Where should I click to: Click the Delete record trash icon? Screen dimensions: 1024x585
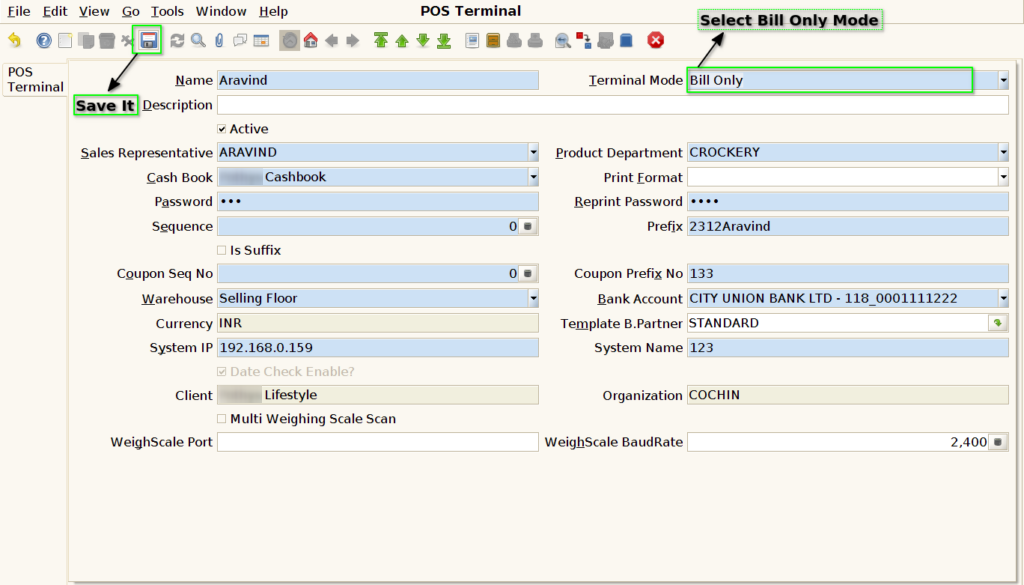(106, 40)
